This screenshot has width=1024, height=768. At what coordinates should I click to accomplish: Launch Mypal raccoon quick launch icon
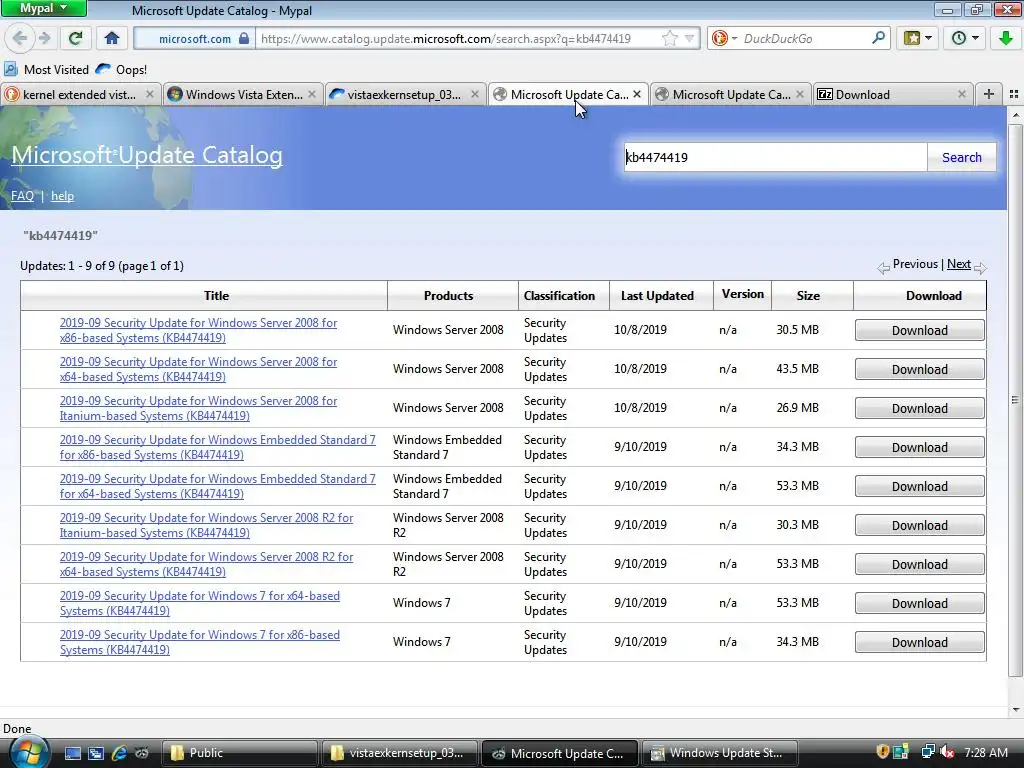coord(142,753)
